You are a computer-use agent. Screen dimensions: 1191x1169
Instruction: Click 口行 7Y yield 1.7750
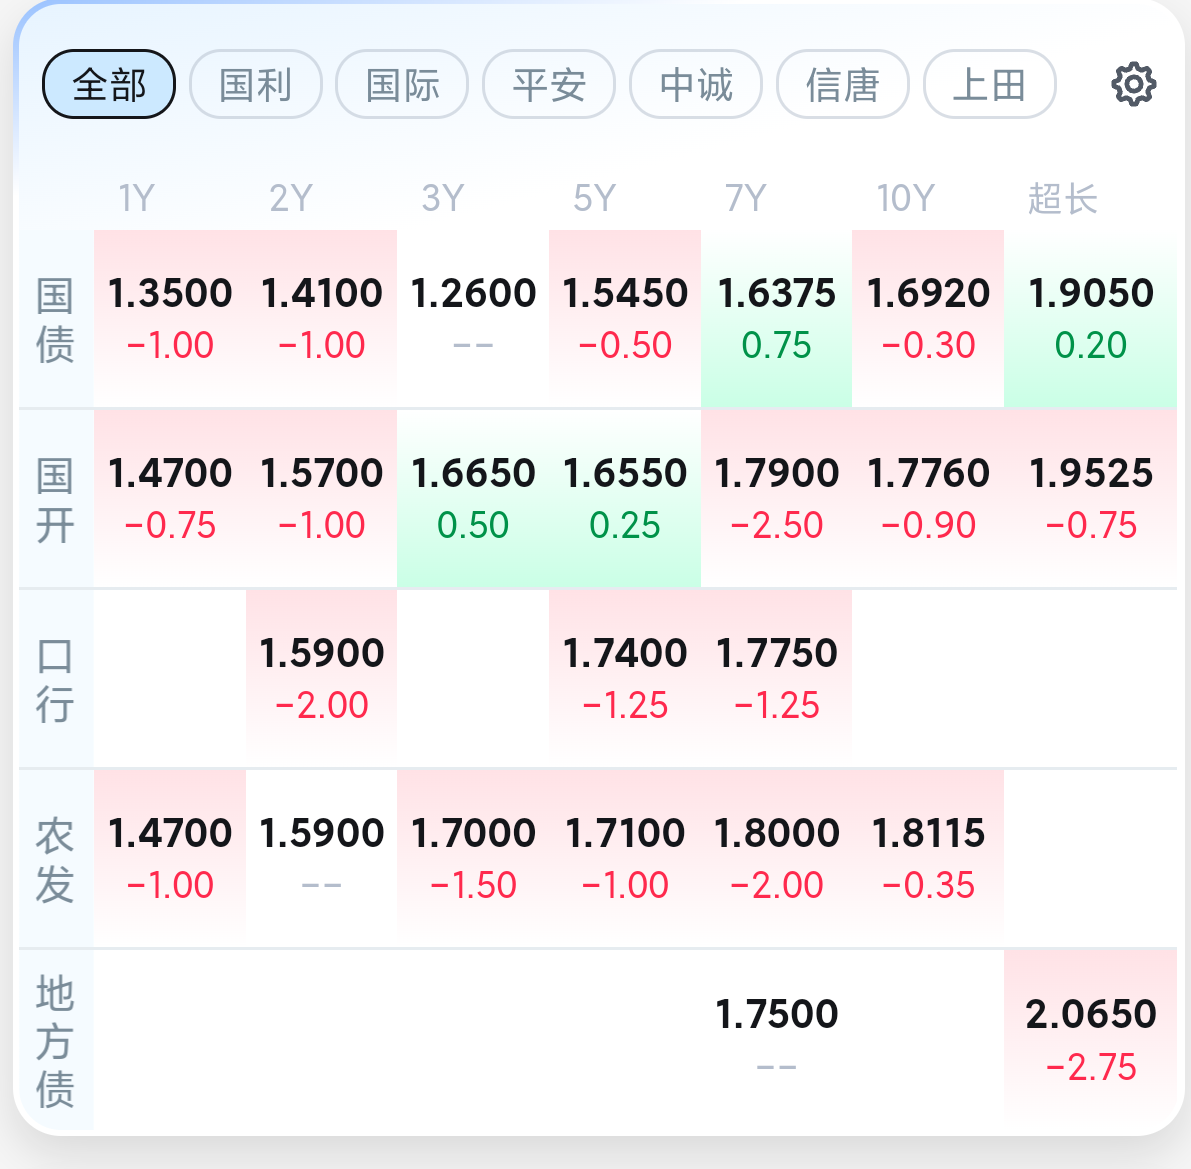pyautogui.click(x=776, y=653)
